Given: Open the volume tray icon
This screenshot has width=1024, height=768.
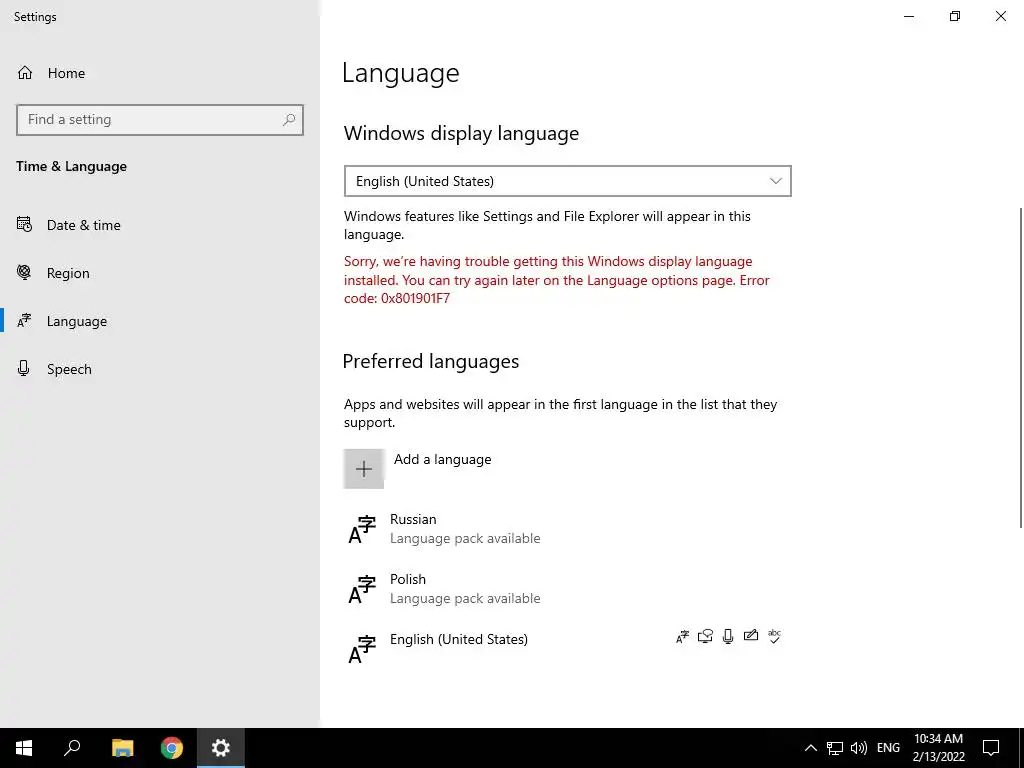Looking at the screenshot, I should (x=859, y=748).
